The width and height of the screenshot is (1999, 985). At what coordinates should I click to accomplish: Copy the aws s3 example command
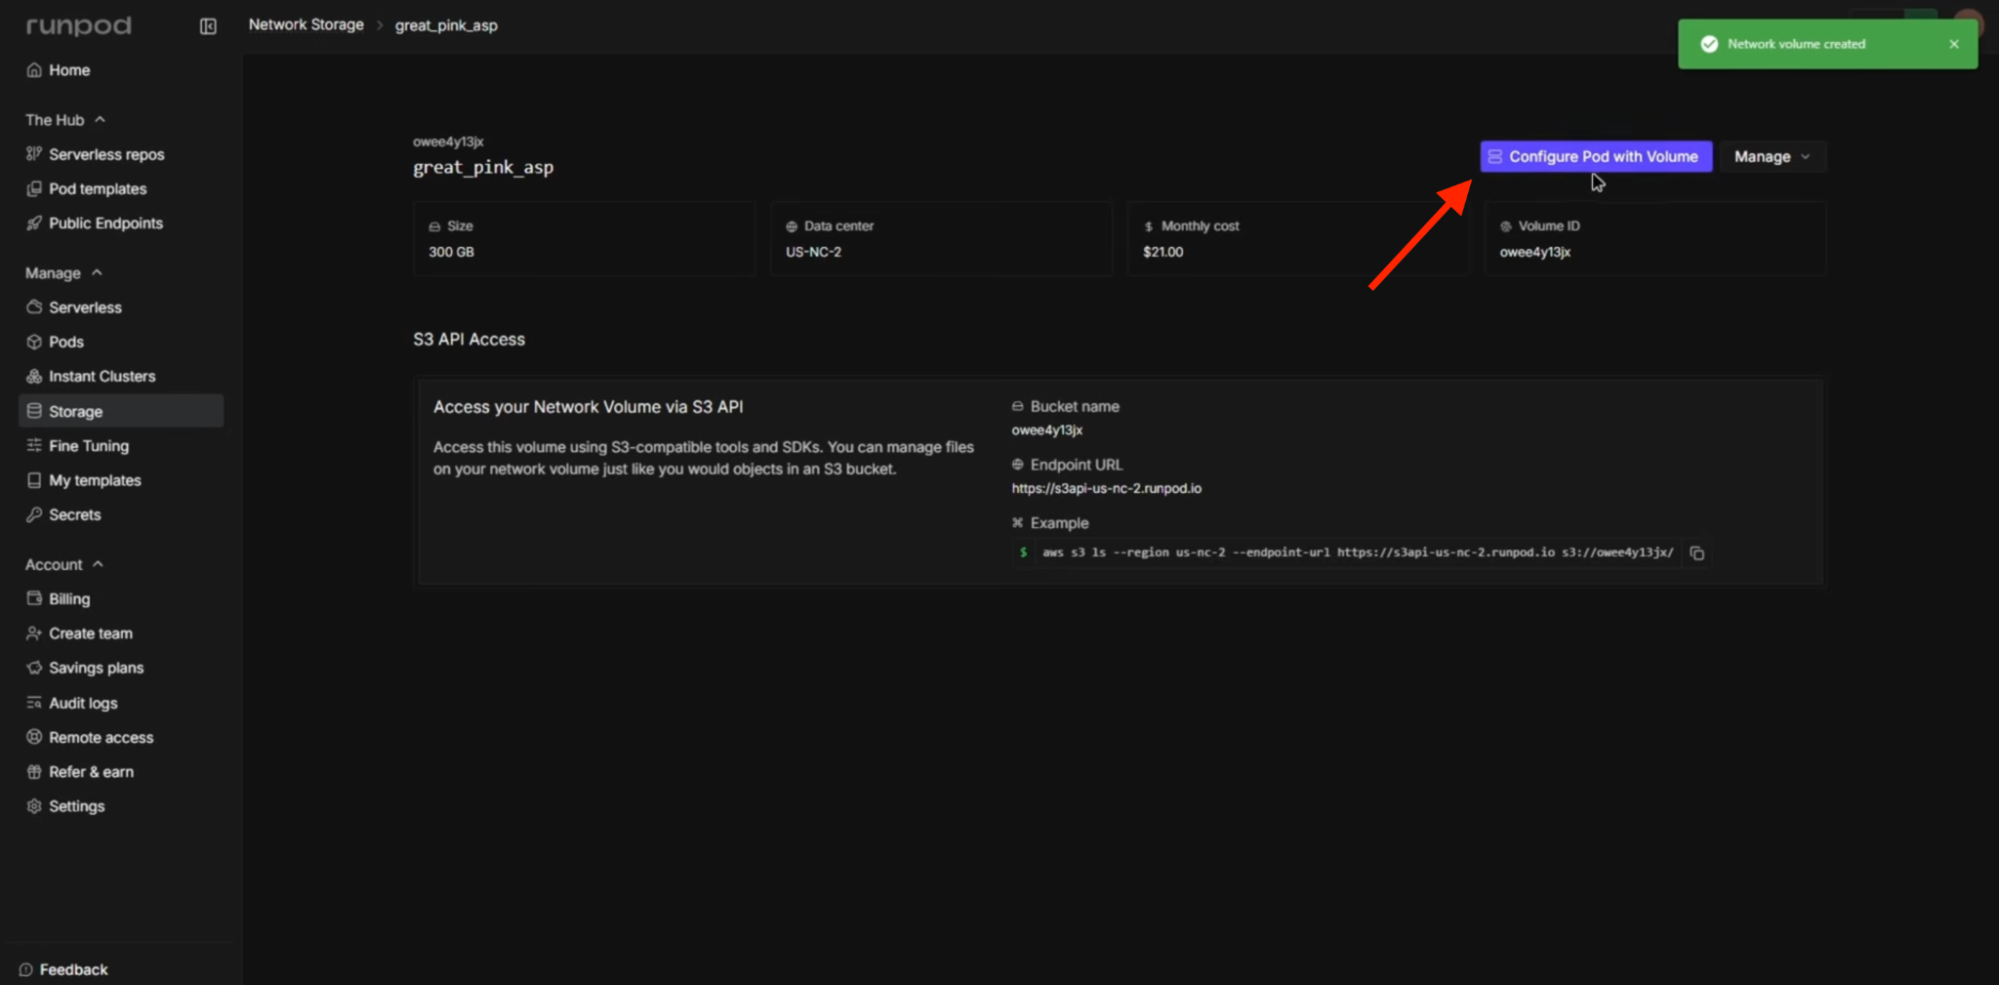coord(1697,553)
